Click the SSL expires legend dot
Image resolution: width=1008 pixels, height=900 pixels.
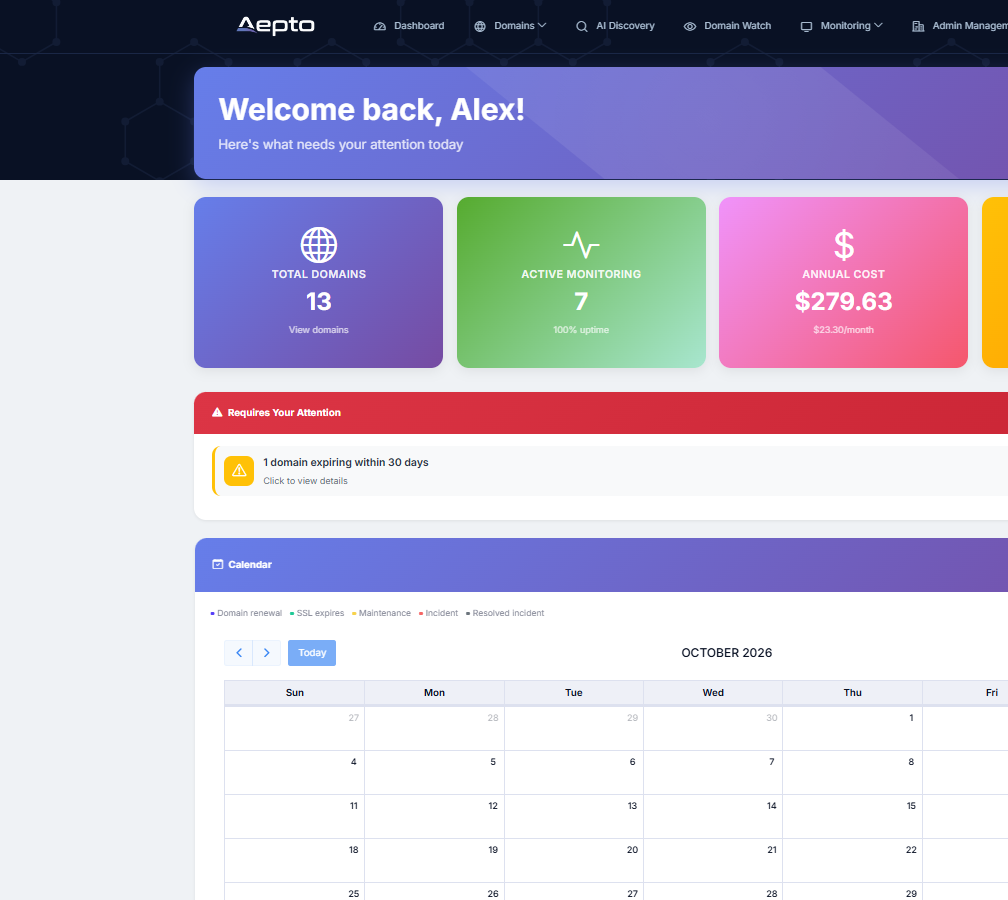[292, 613]
